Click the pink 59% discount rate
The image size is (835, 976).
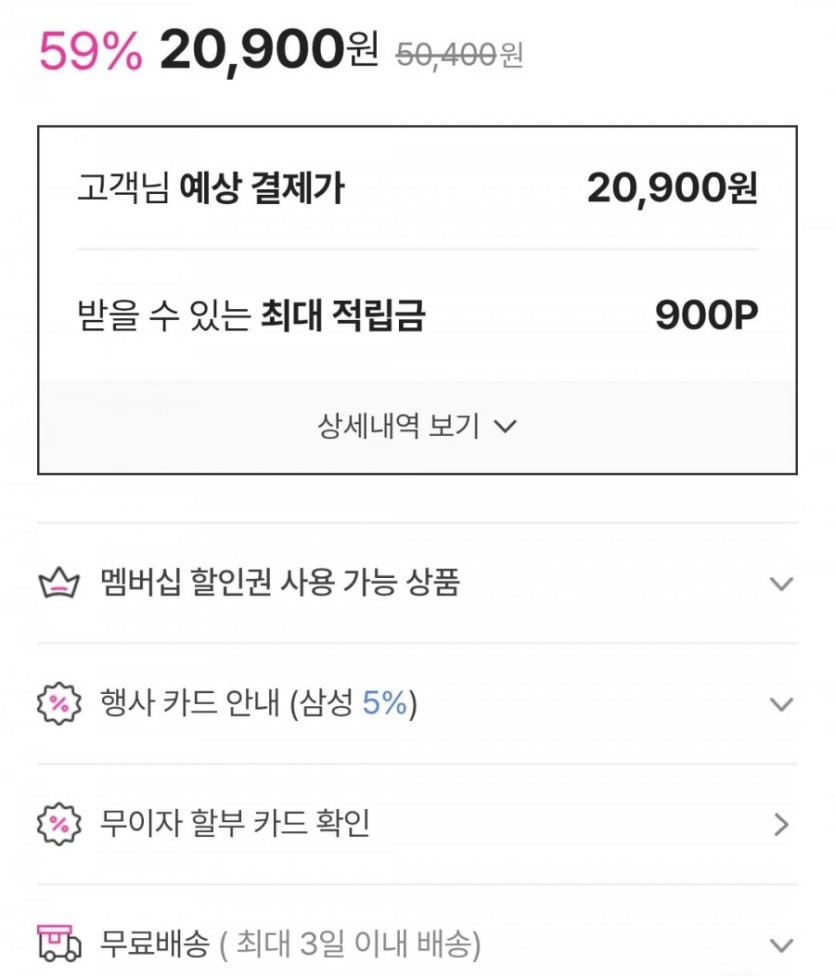click(90, 52)
